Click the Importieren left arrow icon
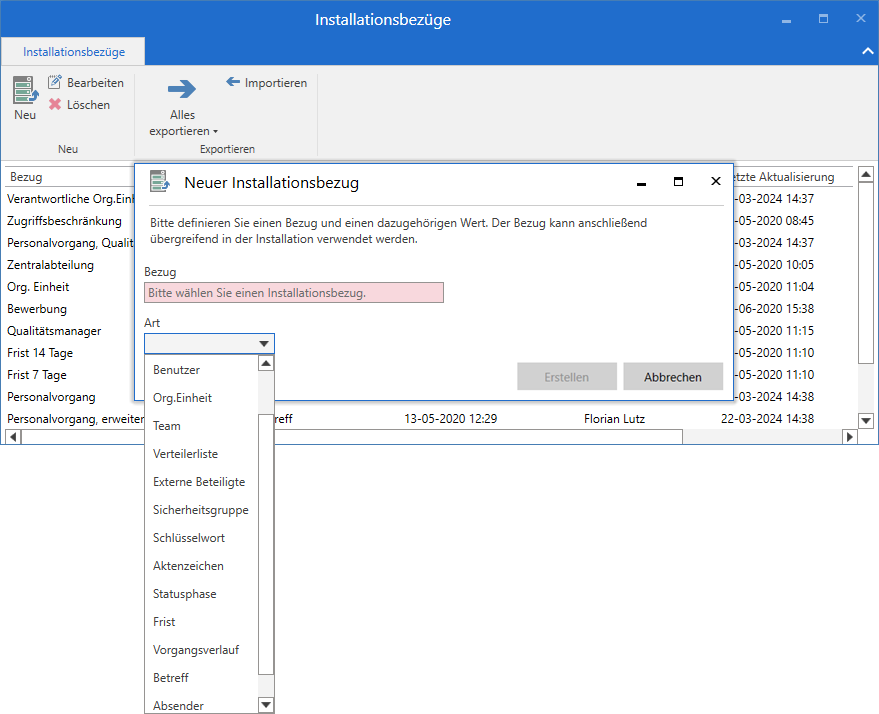Viewport: 879px width, 714px height. coord(233,83)
